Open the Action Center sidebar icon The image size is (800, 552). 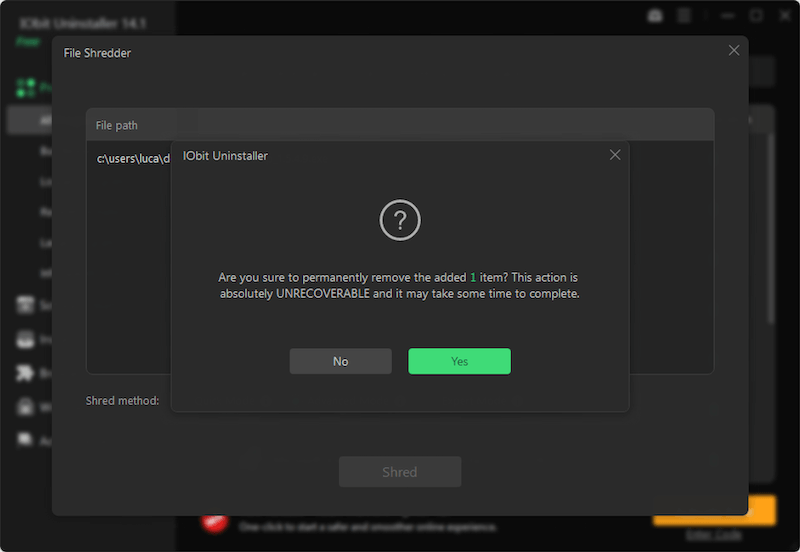(24, 439)
